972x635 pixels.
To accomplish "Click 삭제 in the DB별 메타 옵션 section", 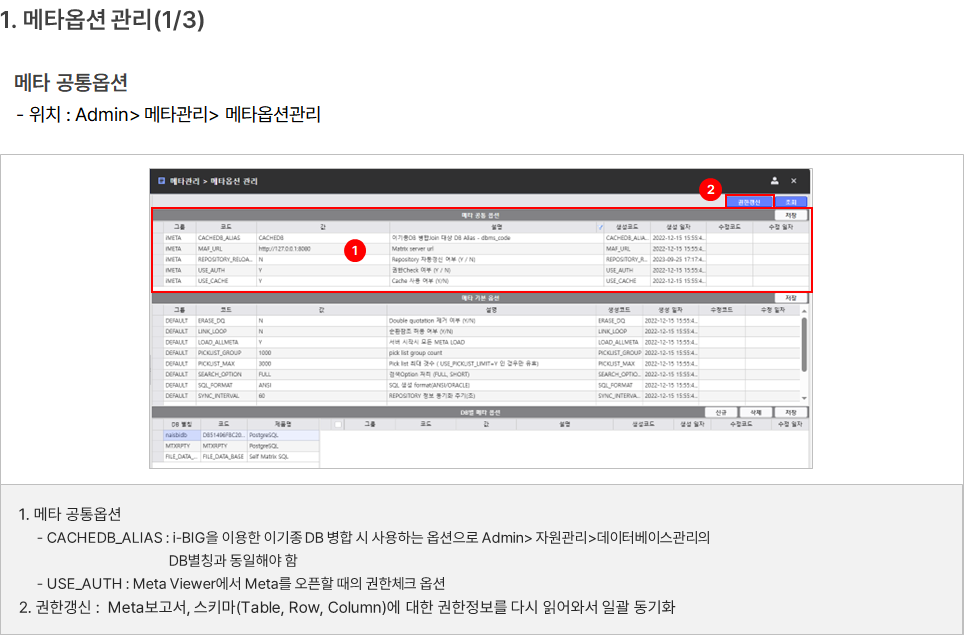I will (756, 412).
